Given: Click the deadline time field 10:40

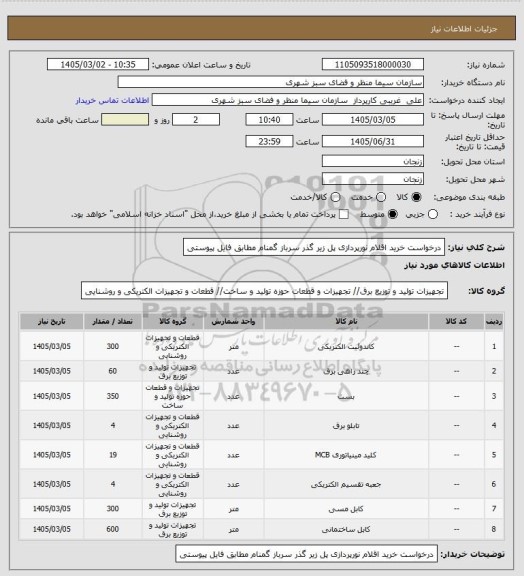Looking at the screenshot, I should coord(269,120).
